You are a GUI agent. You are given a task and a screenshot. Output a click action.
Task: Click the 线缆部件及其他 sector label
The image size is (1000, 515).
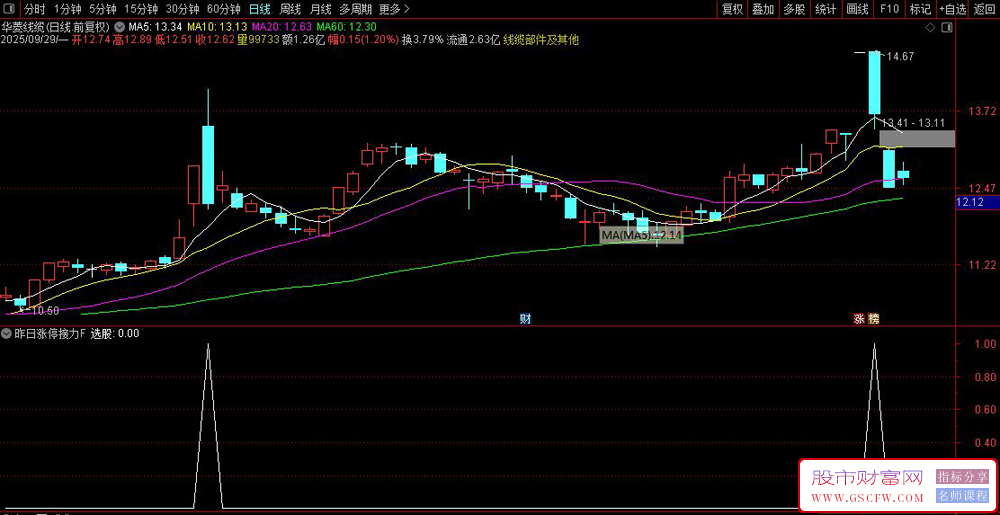tap(540, 40)
